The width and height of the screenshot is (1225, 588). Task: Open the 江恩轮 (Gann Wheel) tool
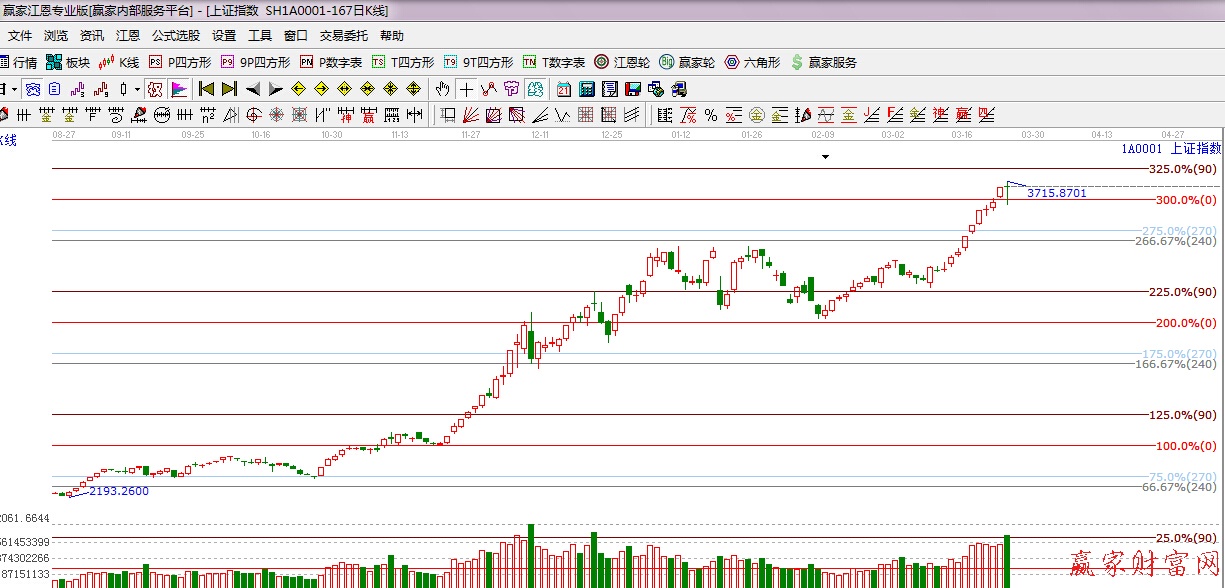623,62
